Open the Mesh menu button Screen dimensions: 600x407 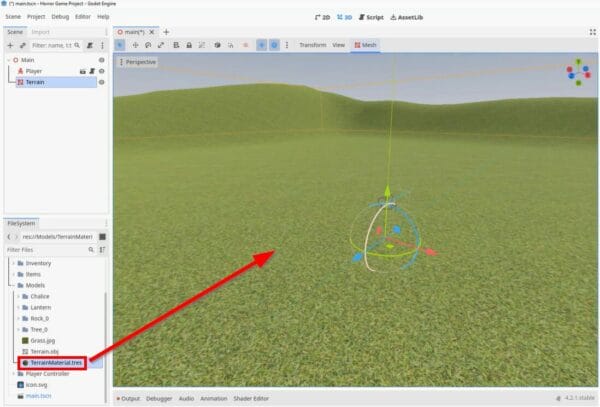(x=365, y=45)
